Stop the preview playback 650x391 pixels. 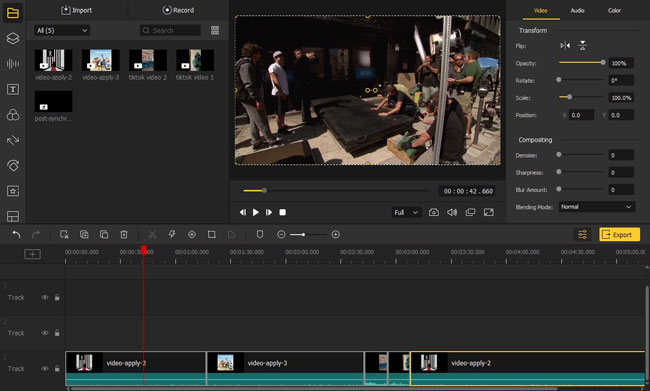(x=282, y=212)
